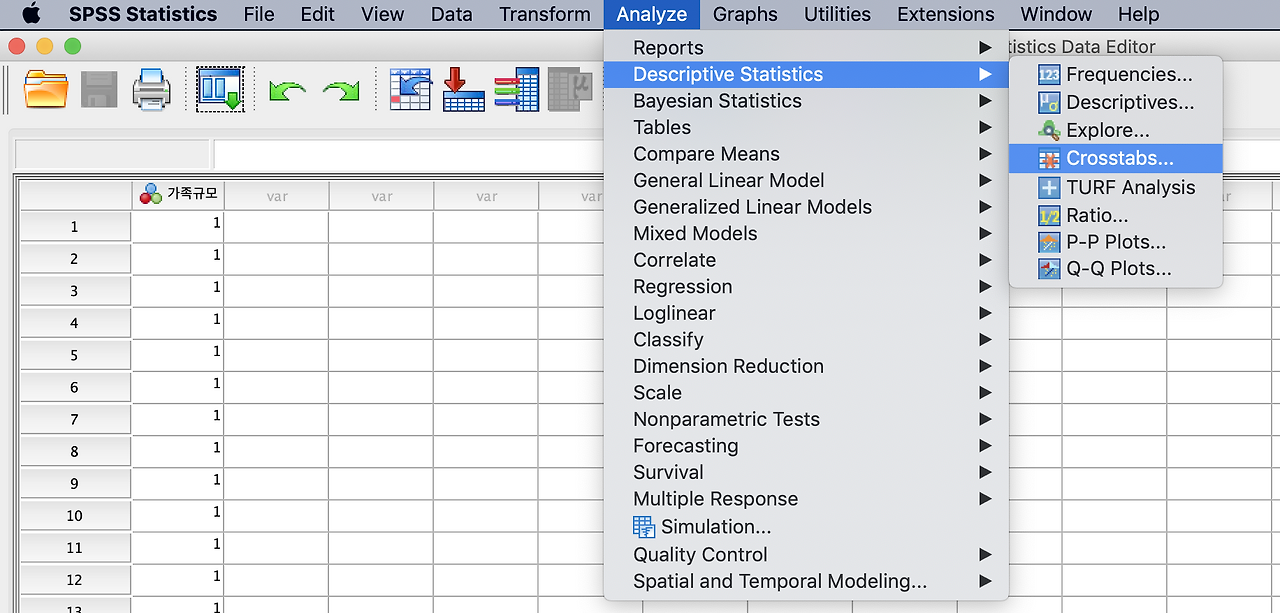Open the Extensions menu
This screenshot has height=613, width=1280.
coord(946,14)
